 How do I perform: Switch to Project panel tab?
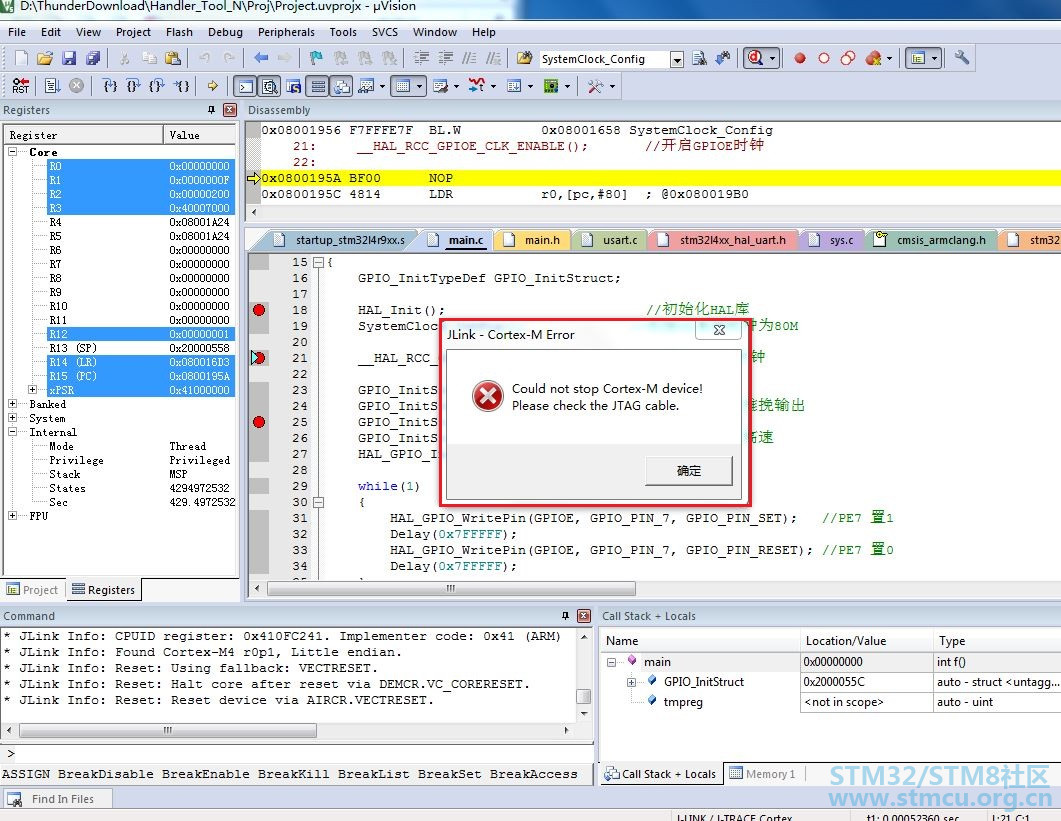(x=32, y=590)
